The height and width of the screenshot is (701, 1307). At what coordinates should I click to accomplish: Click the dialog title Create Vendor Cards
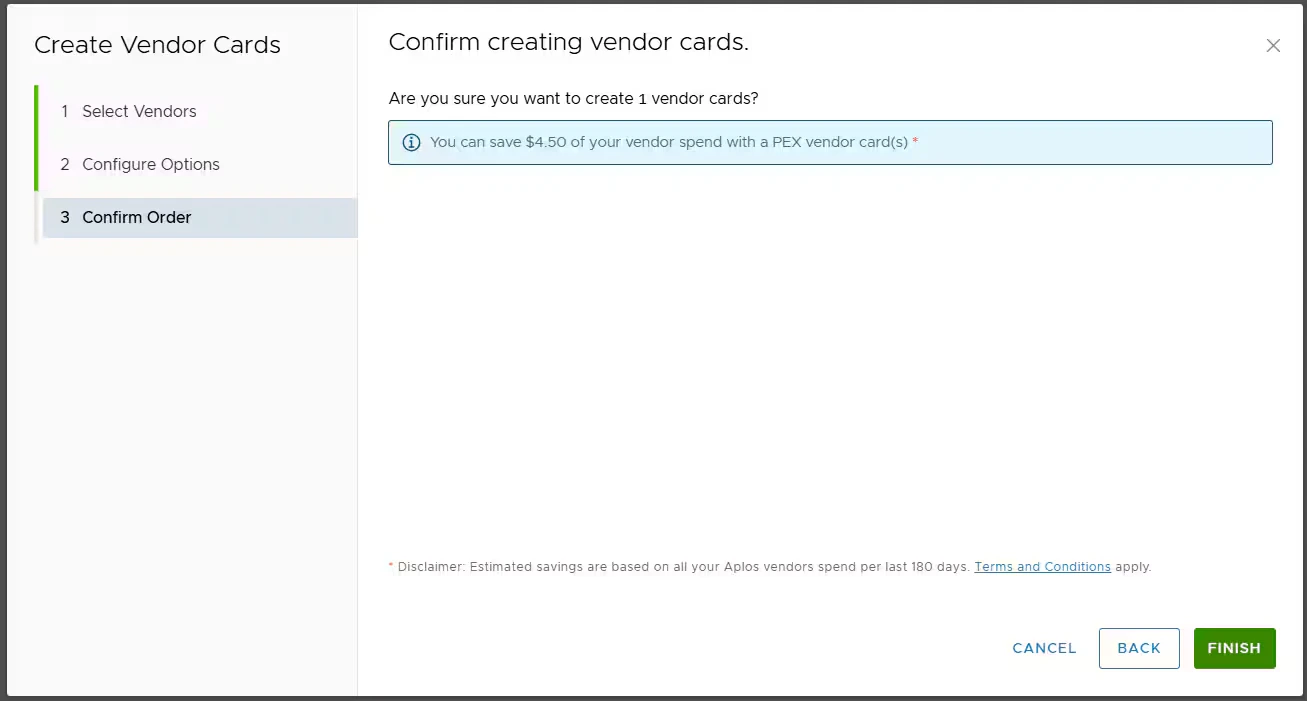tap(157, 45)
